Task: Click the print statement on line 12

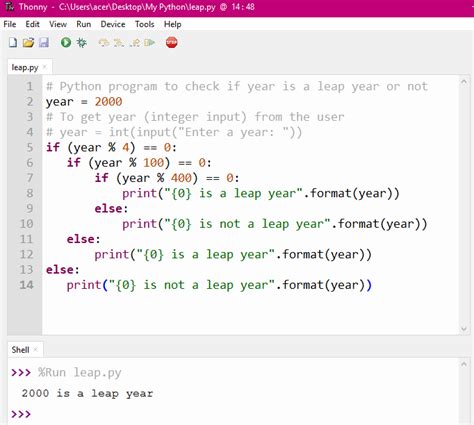Action: point(233,255)
